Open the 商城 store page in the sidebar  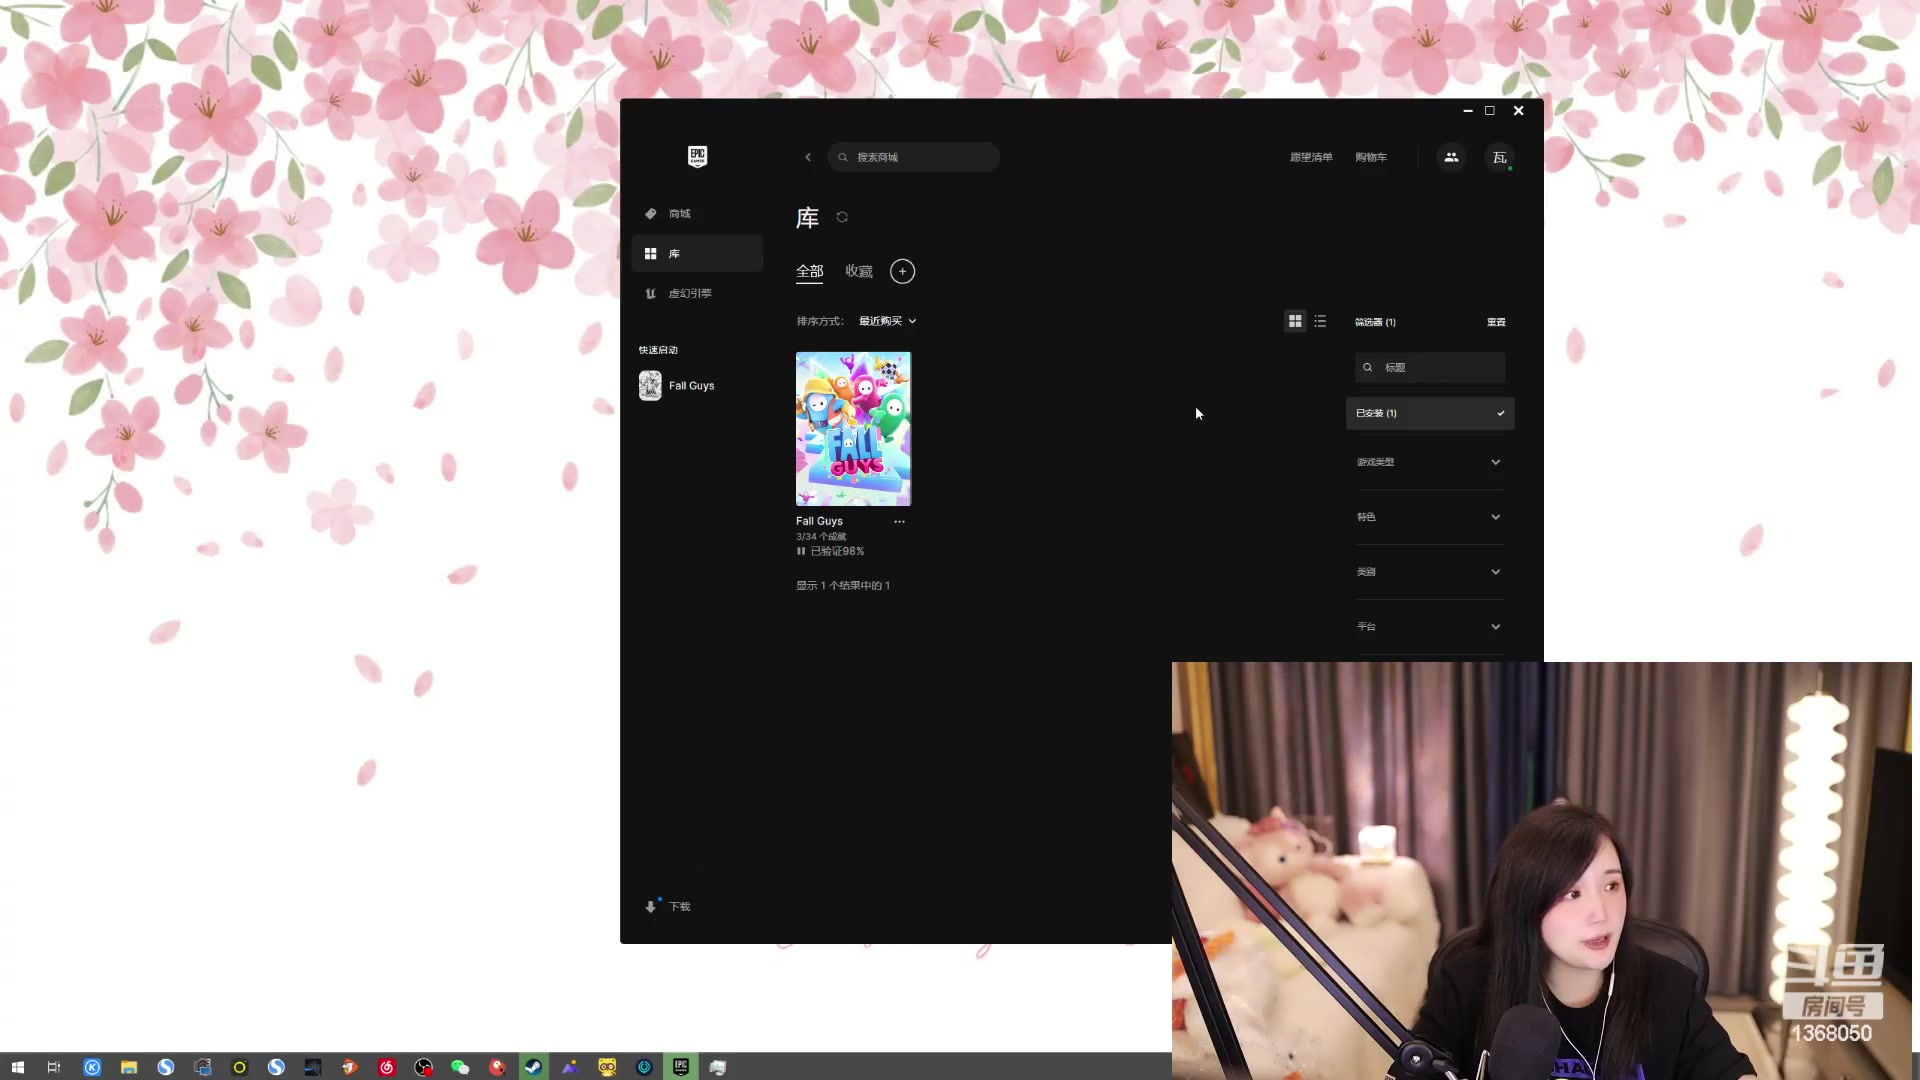click(x=697, y=214)
